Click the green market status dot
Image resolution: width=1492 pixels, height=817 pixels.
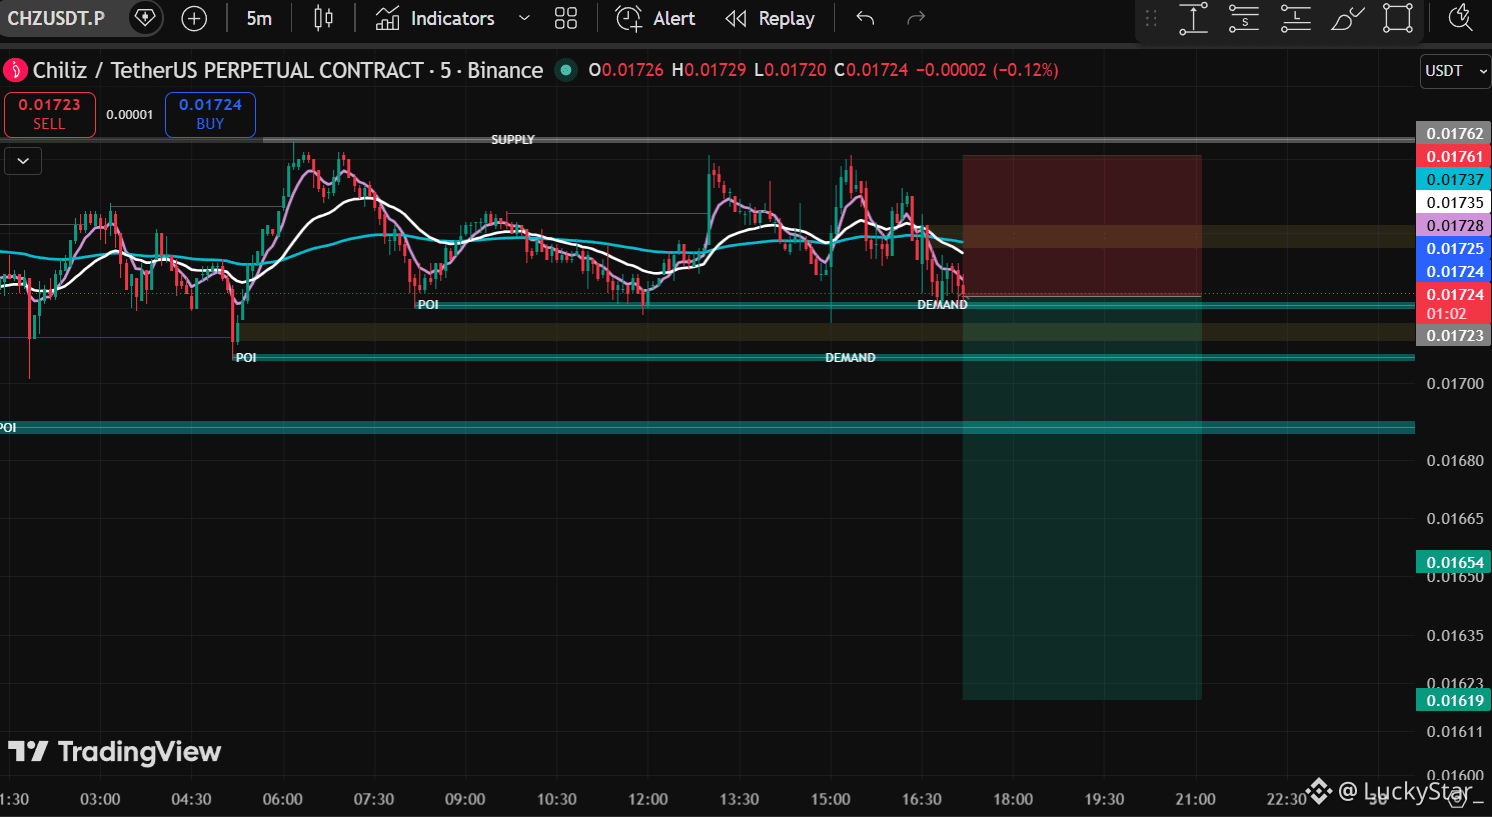click(x=566, y=70)
